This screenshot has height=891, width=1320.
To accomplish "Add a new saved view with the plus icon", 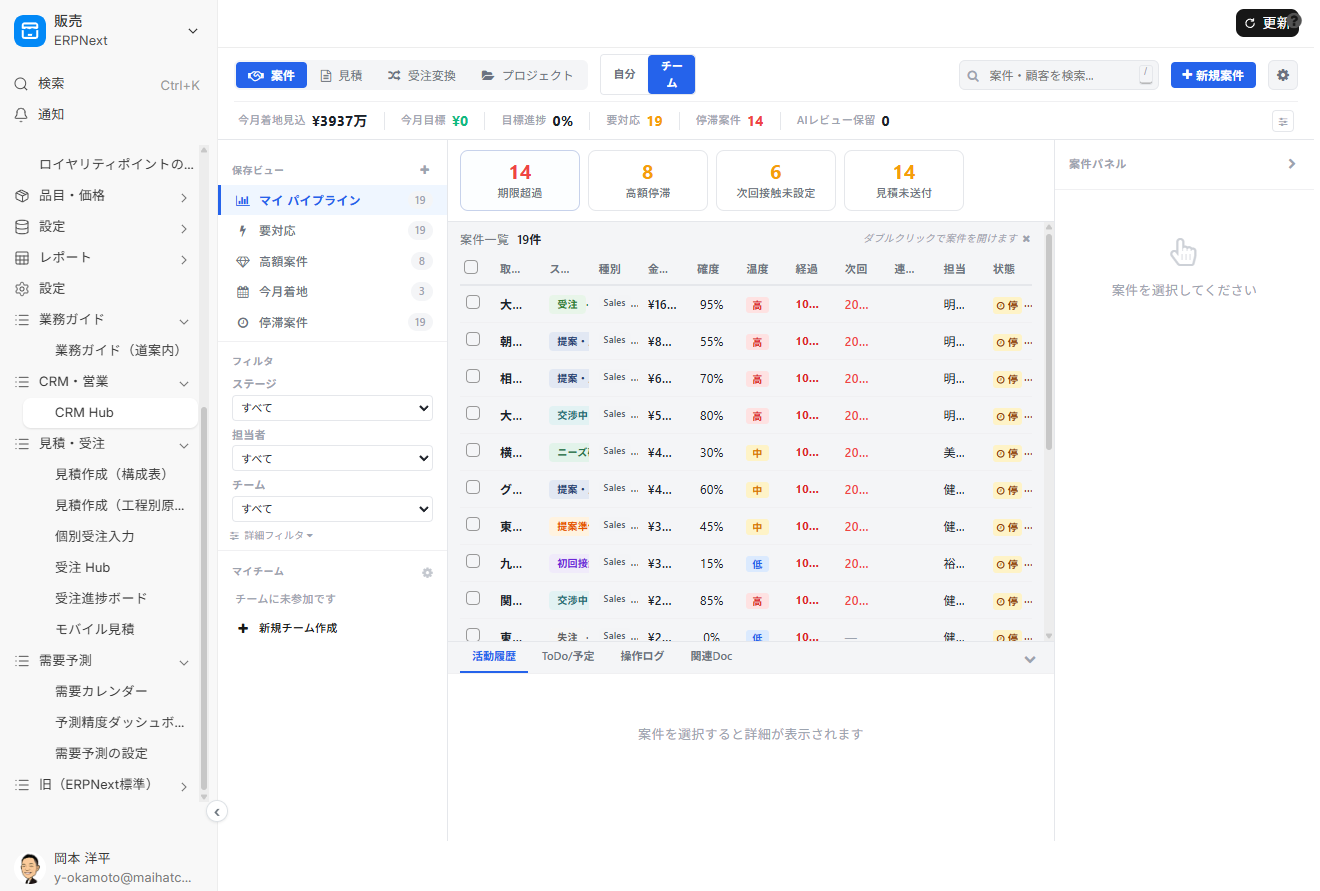I will (424, 170).
